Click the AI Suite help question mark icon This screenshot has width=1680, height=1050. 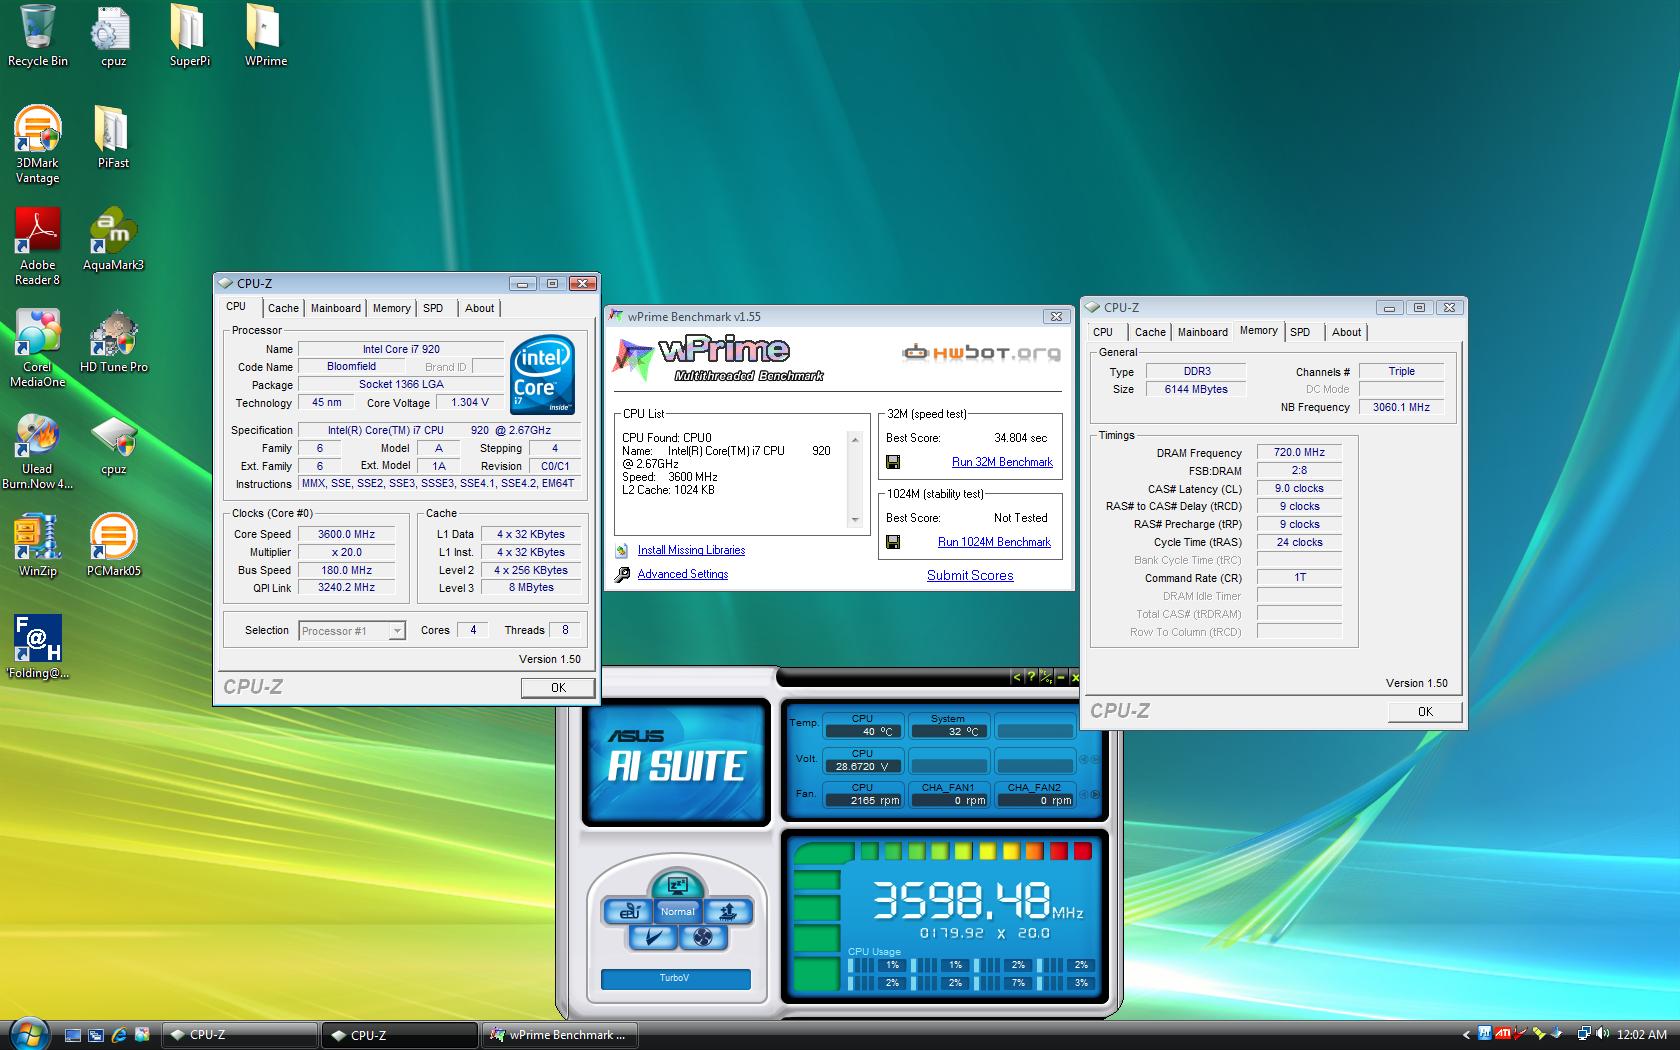point(1030,677)
